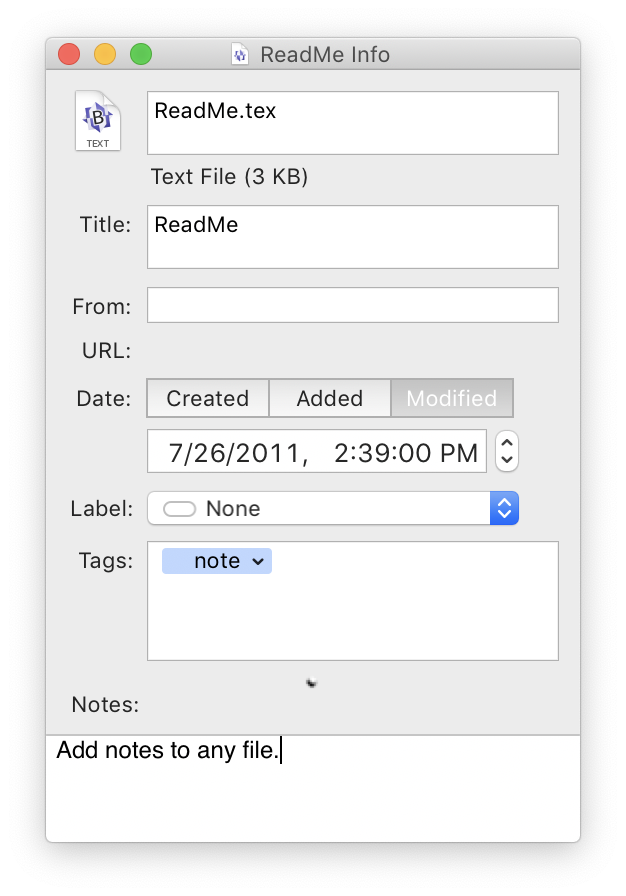Click the blue Label popup arrows
The height and width of the screenshot is (896, 626).
[504, 509]
